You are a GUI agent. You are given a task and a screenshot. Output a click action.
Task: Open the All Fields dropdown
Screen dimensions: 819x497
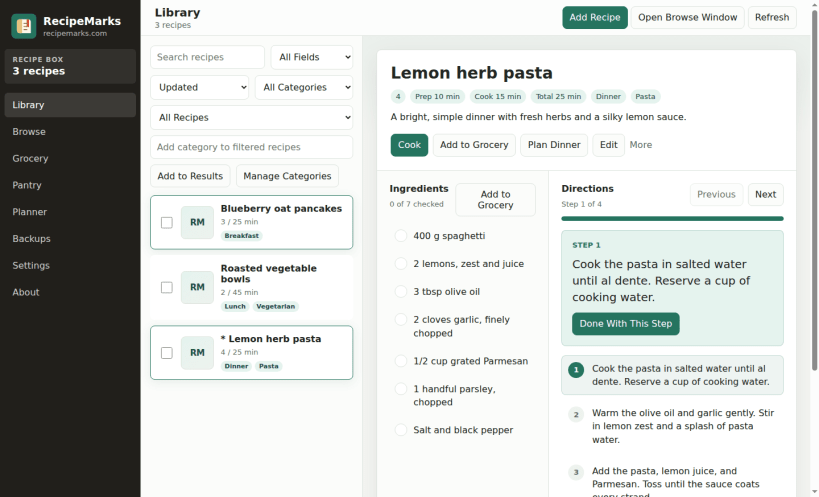pos(312,57)
